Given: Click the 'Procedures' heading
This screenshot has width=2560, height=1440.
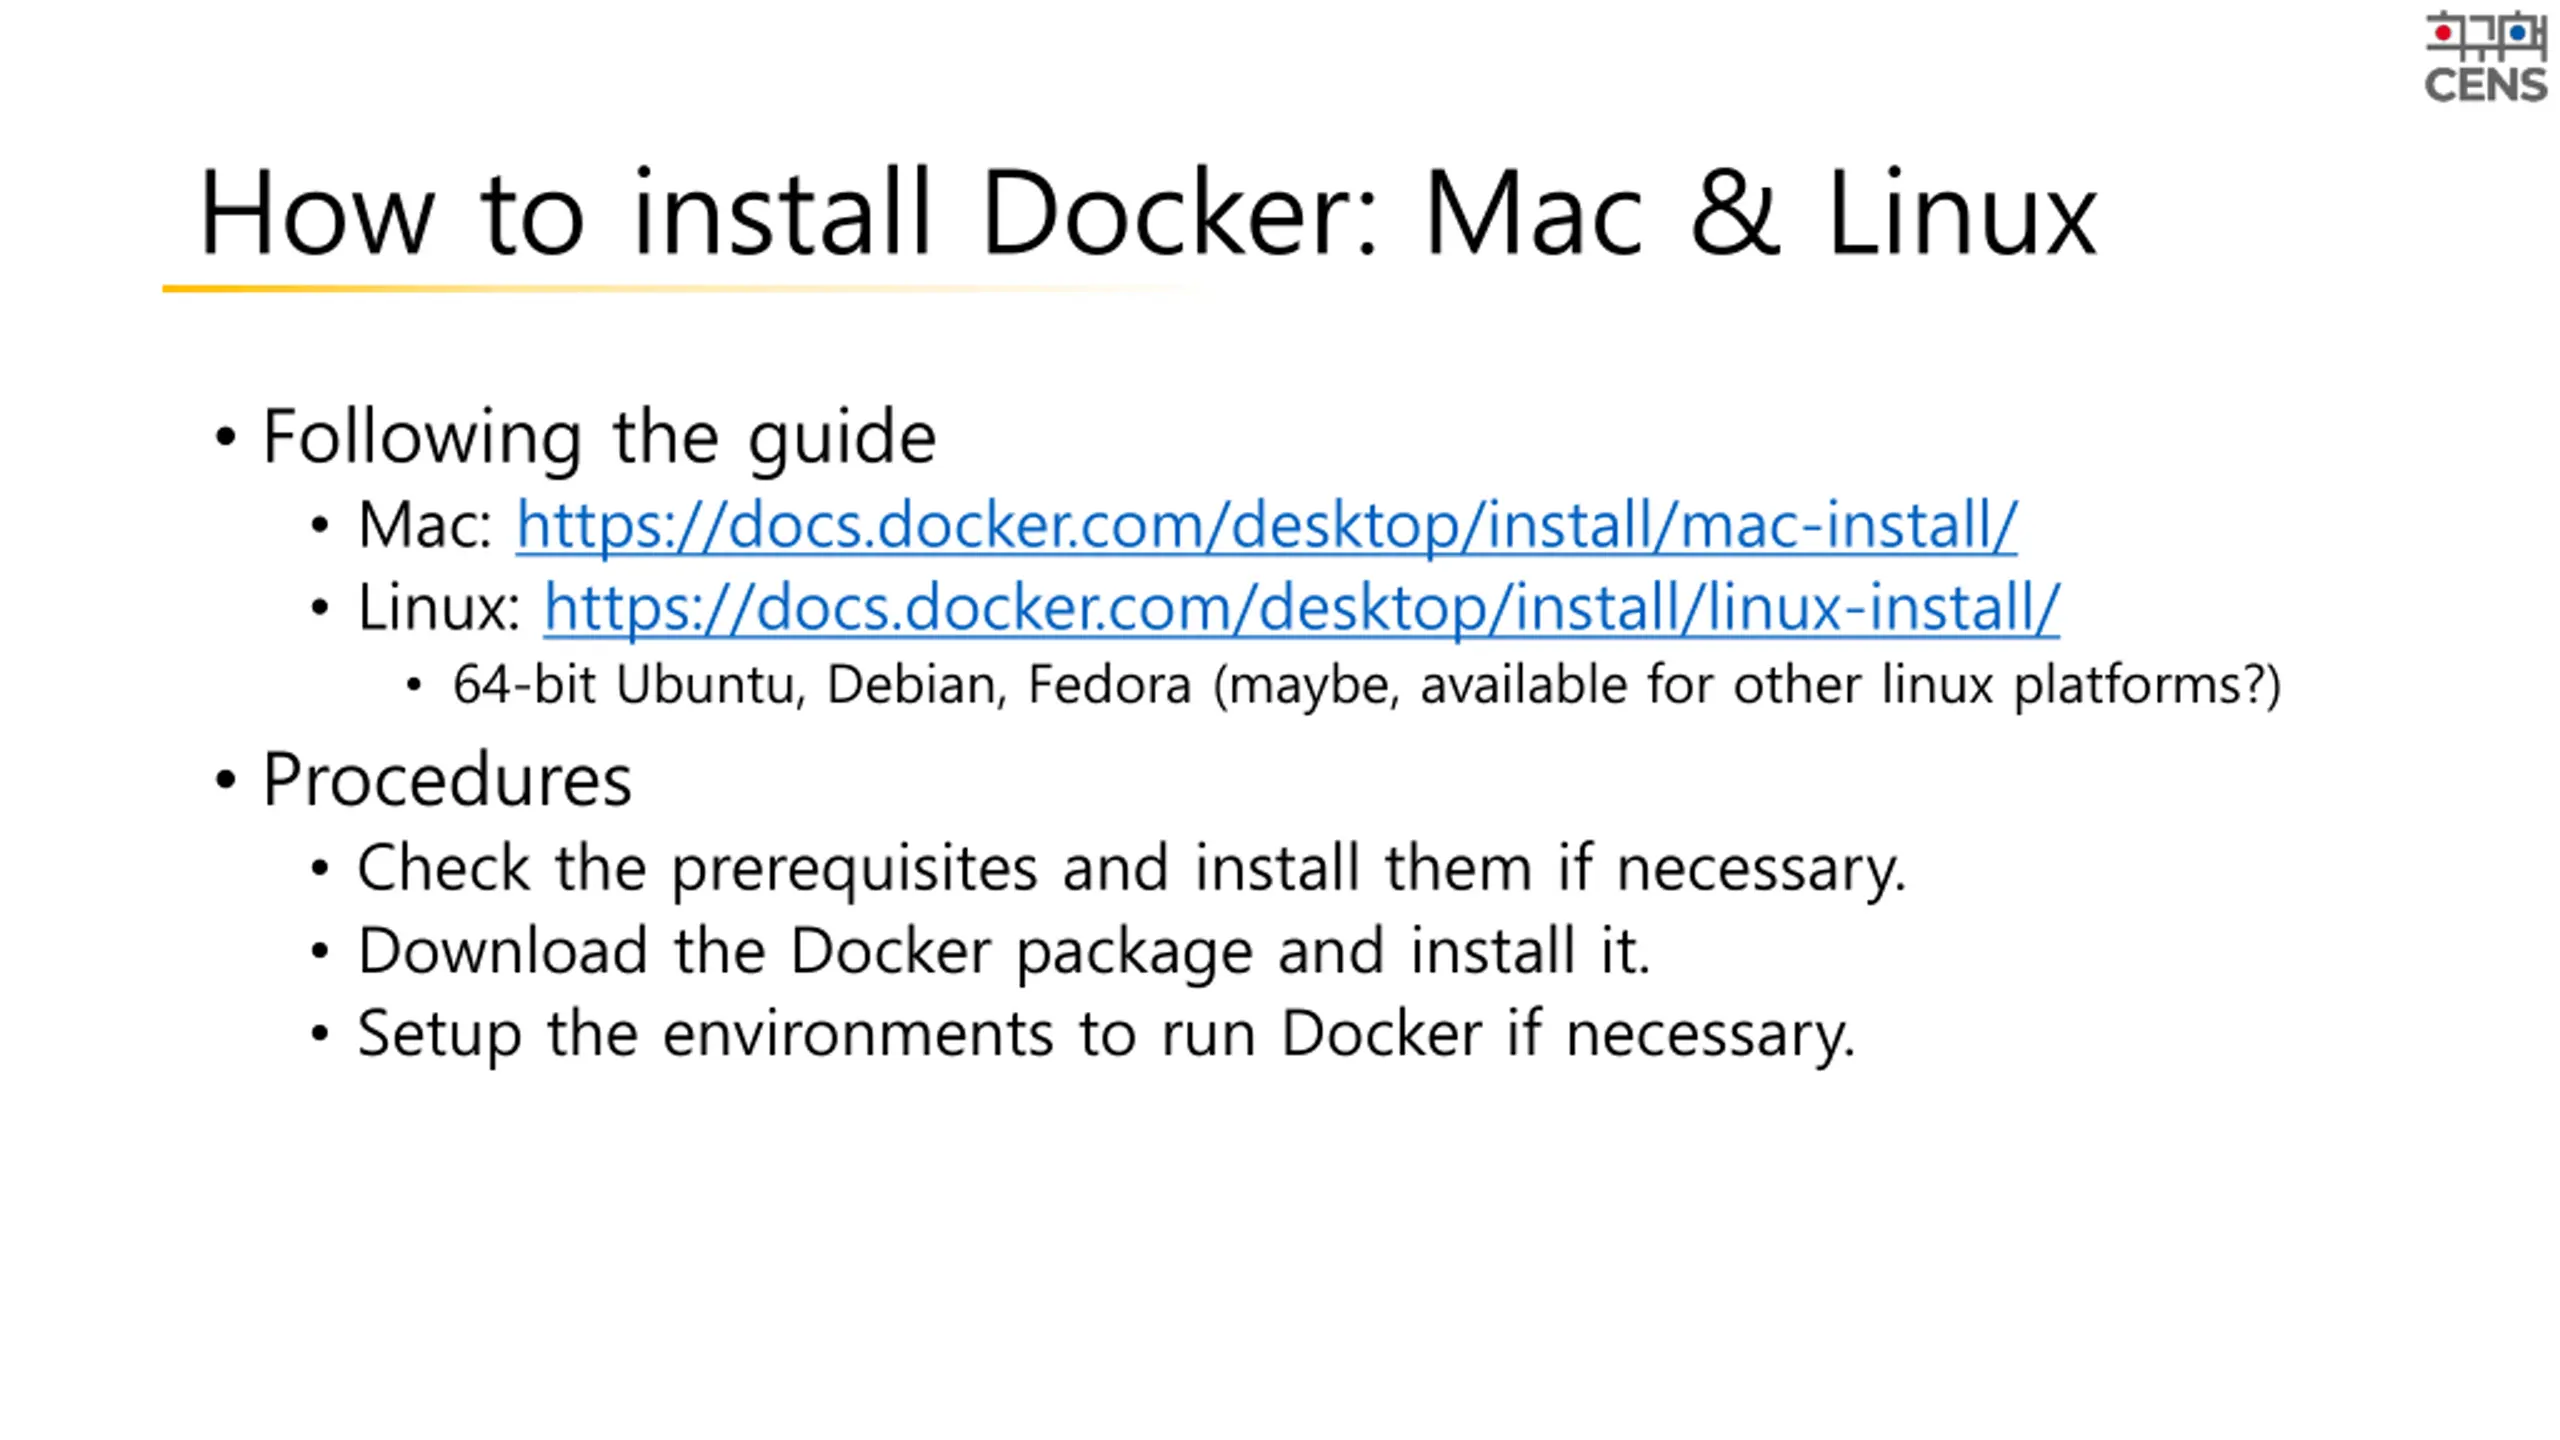Looking at the screenshot, I should pos(447,781).
